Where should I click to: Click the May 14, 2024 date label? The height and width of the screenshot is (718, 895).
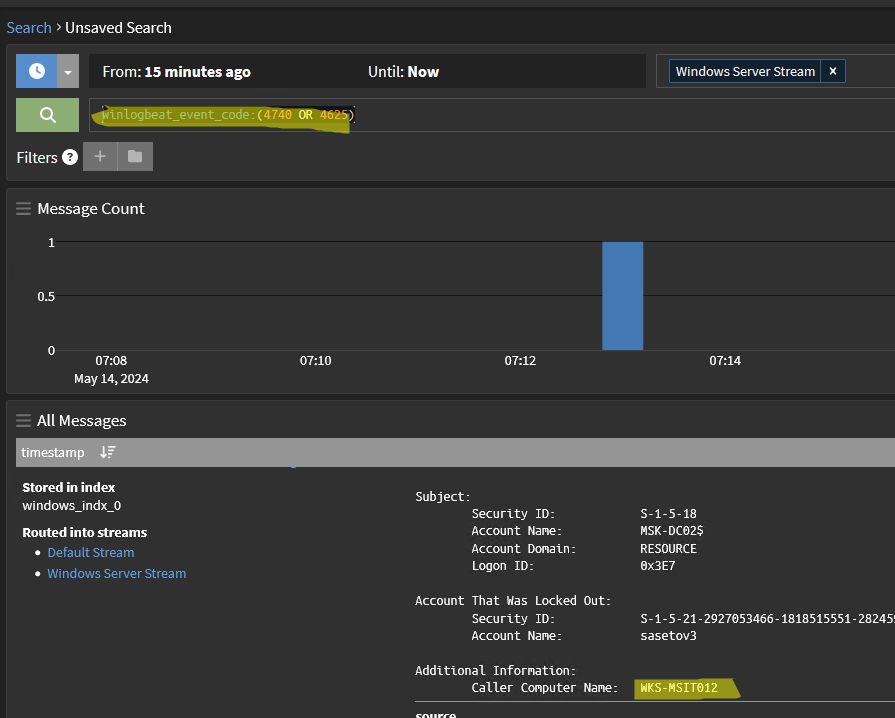(x=111, y=379)
